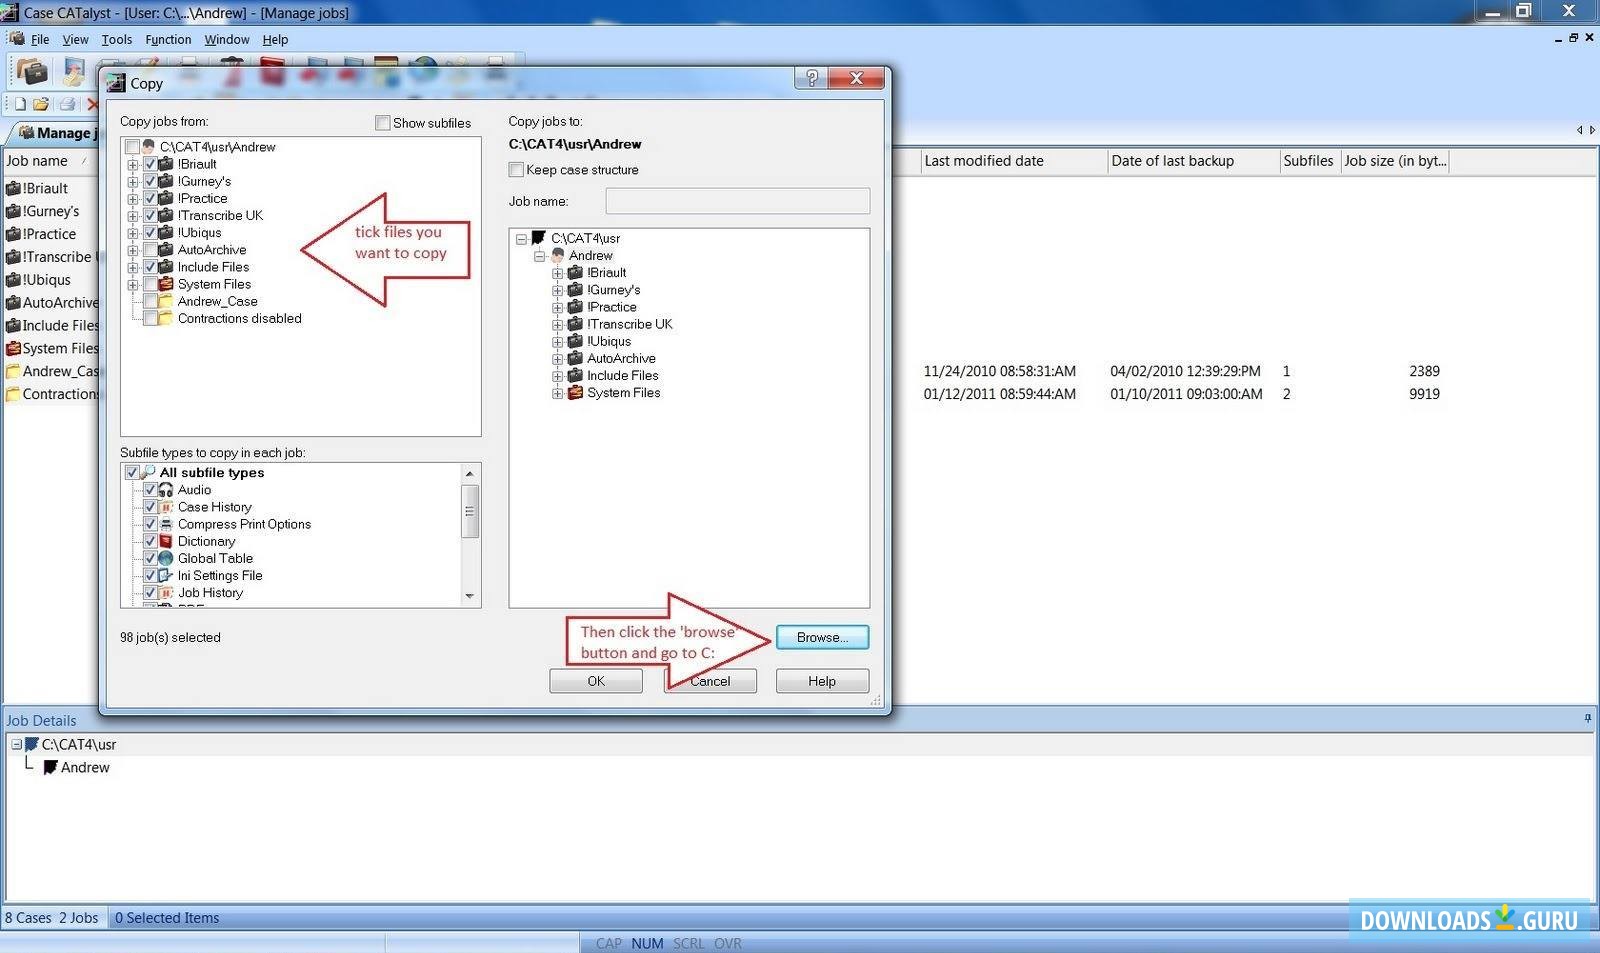Click the Browse... button
The width and height of the screenshot is (1600, 953).
tap(822, 637)
